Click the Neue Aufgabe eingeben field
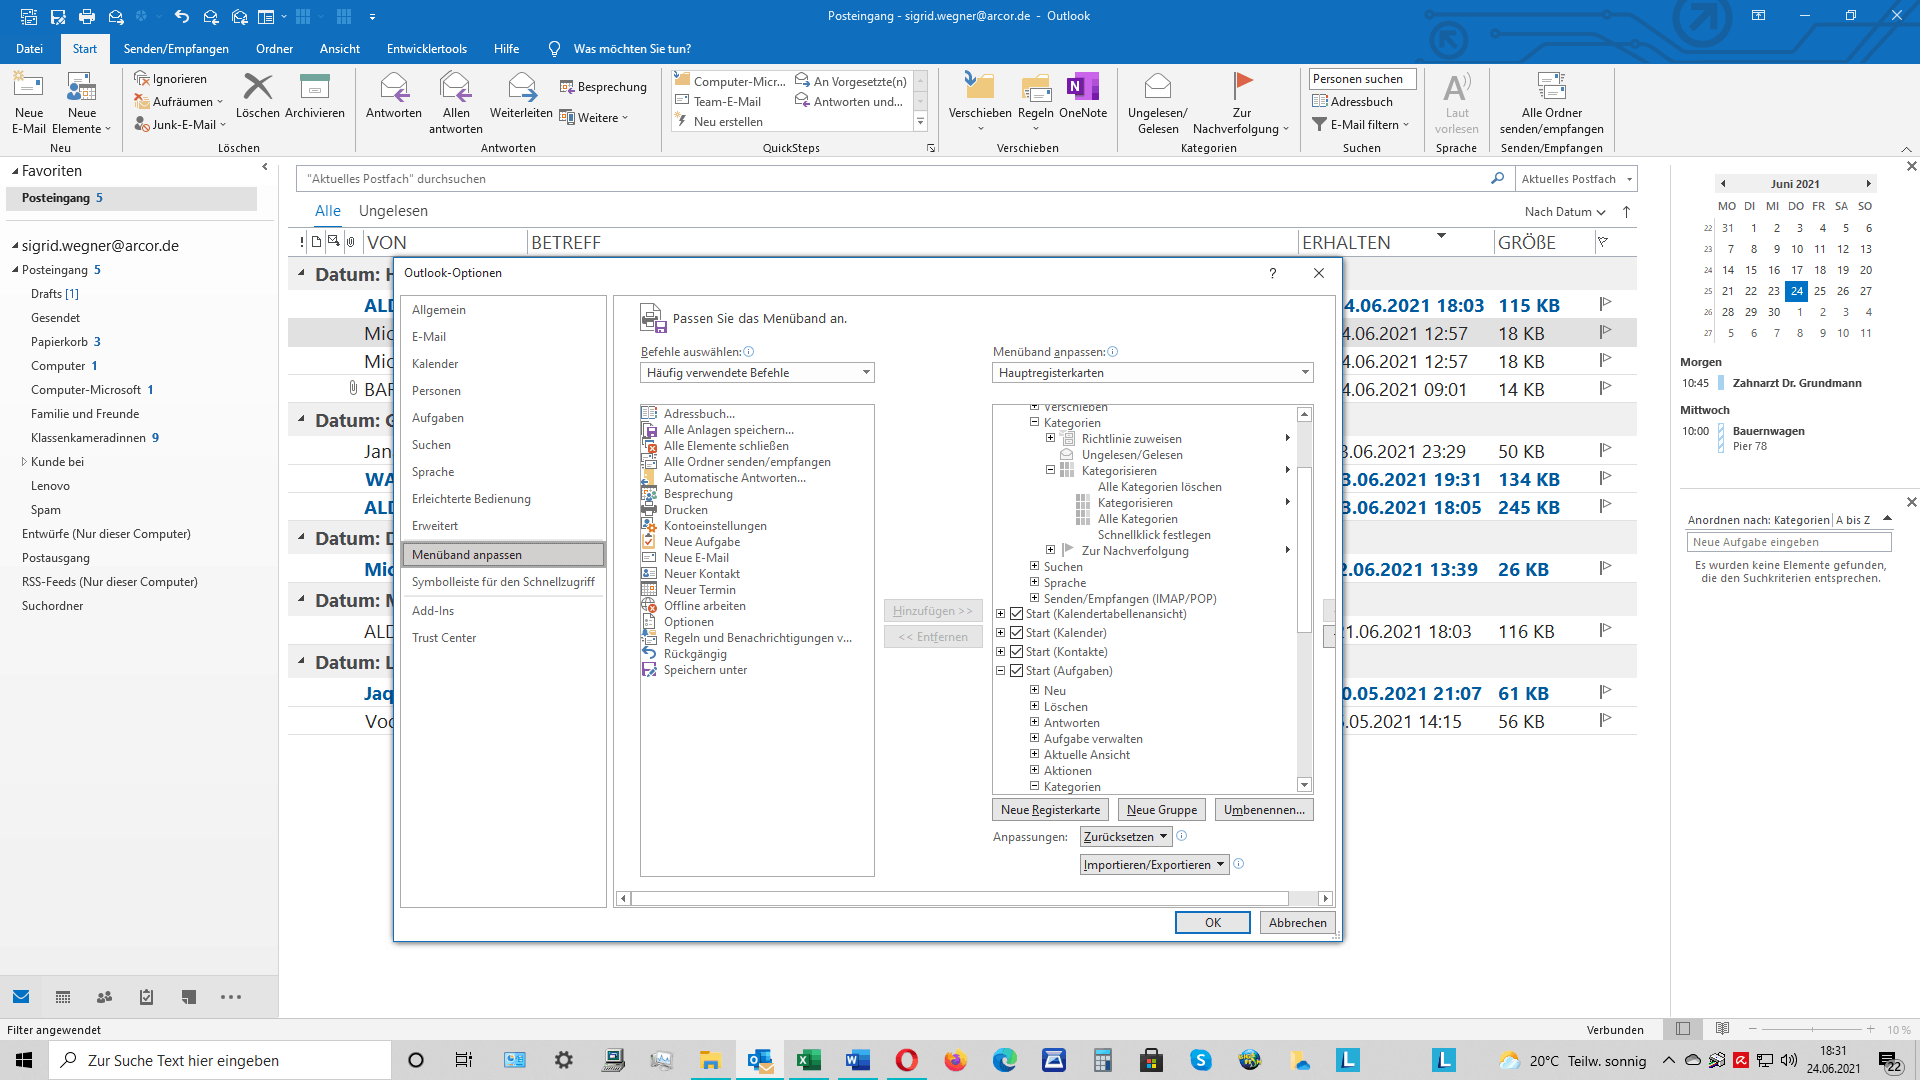This screenshot has width=1920, height=1080. (1788, 542)
